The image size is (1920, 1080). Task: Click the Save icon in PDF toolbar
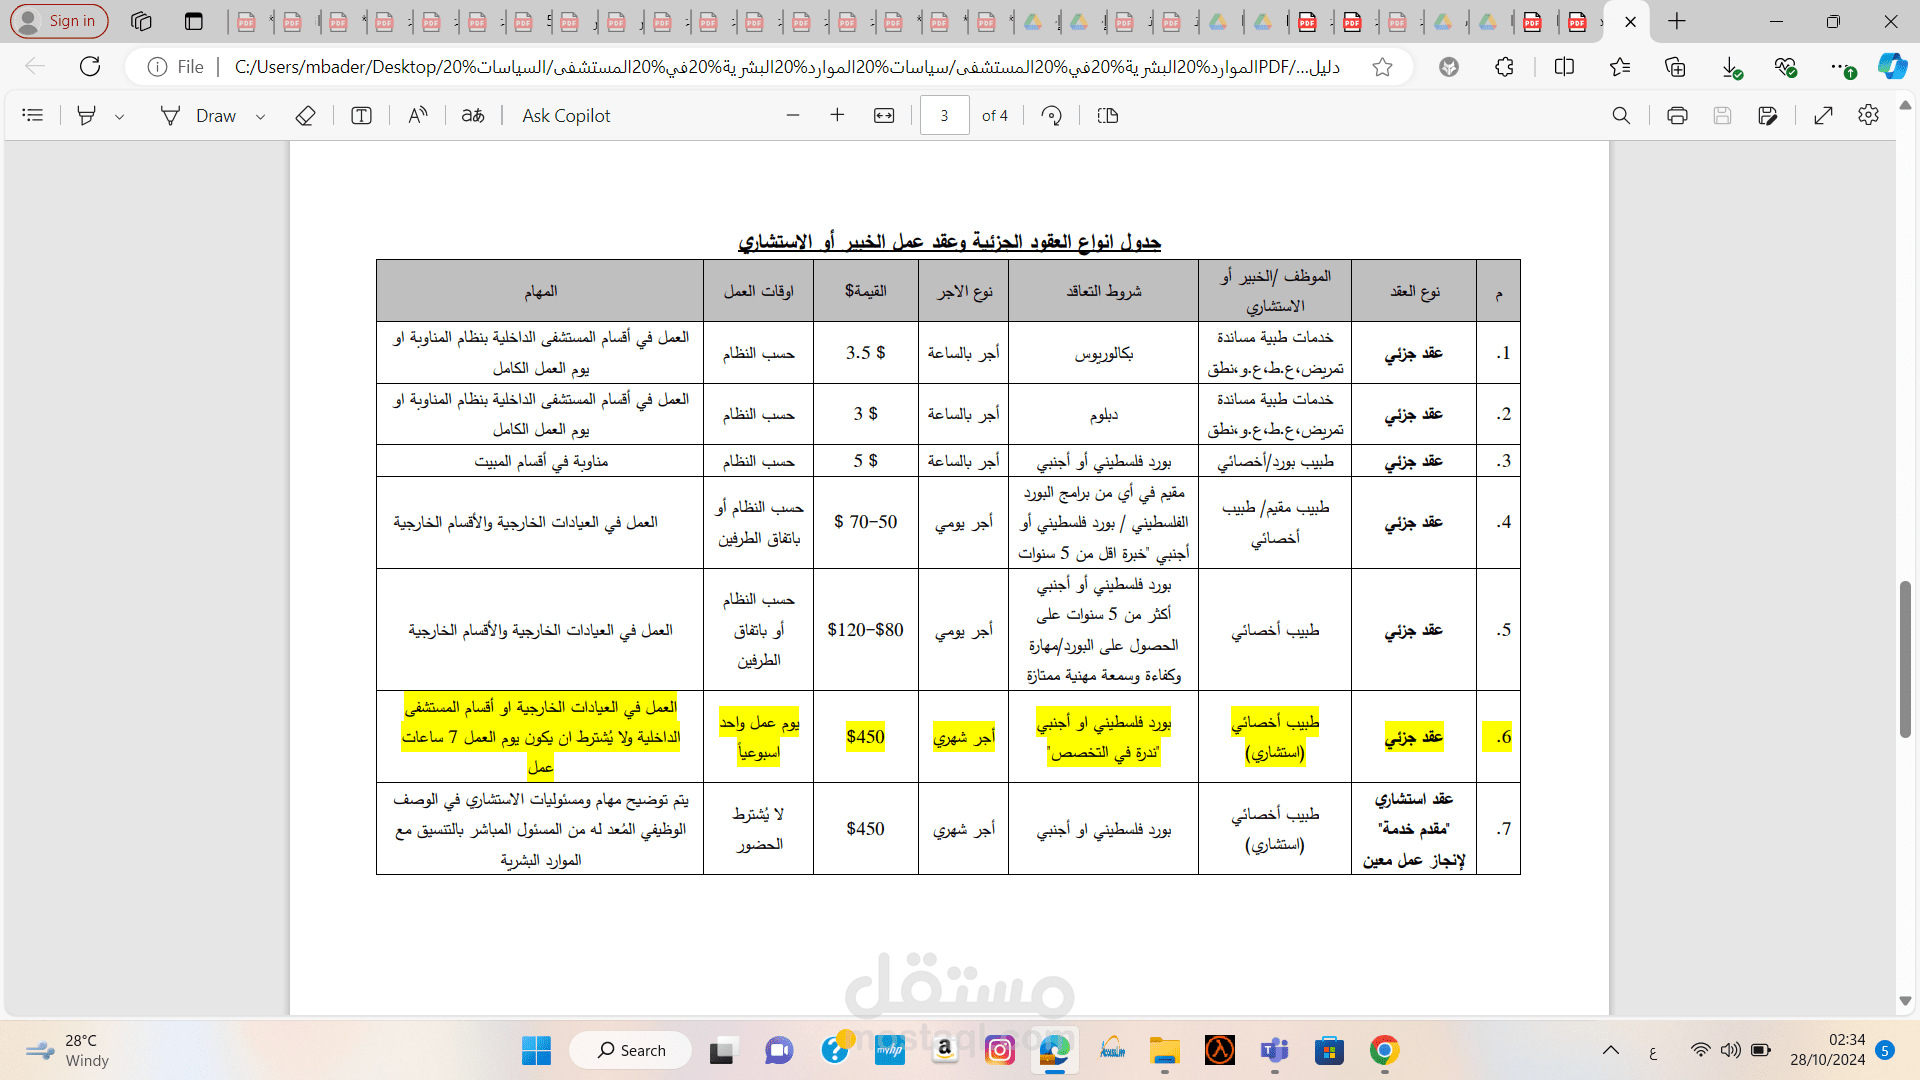coord(1722,116)
